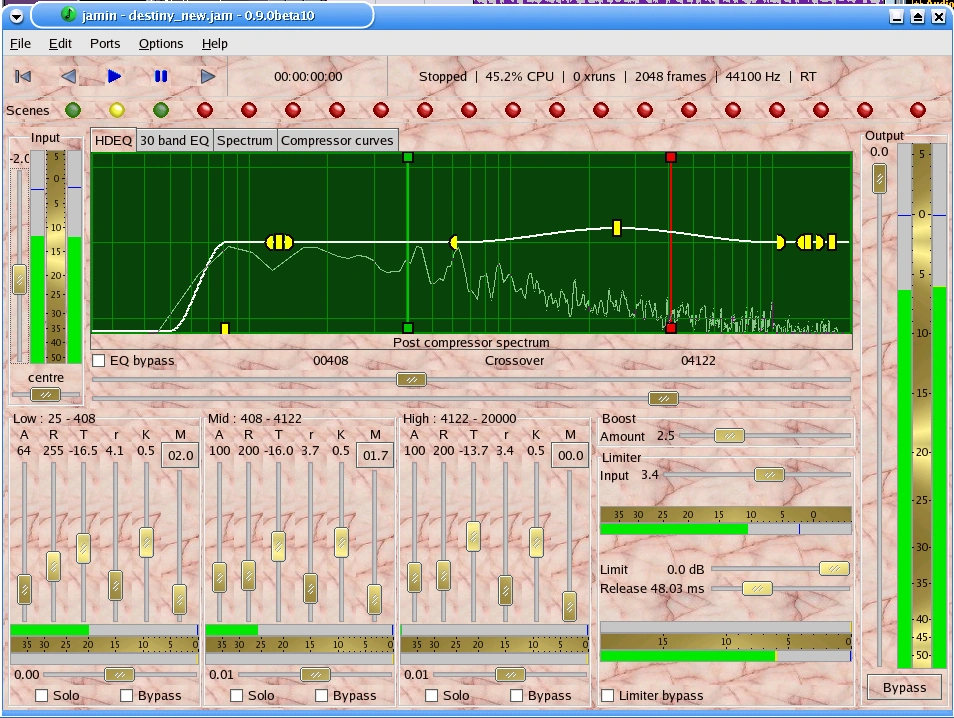Click the step forward arrow icon
The width and height of the screenshot is (954, 718).
click(207, 76)
